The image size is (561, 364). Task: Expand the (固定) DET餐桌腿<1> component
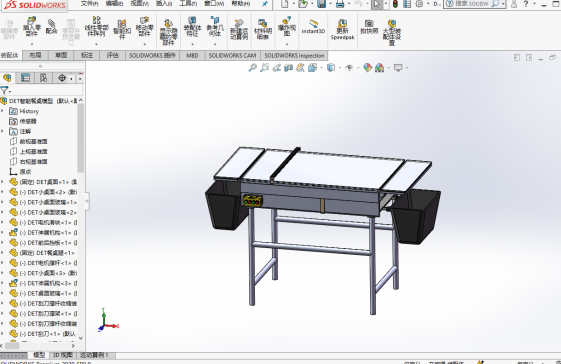pyautogui.click(x=3, y=253)
